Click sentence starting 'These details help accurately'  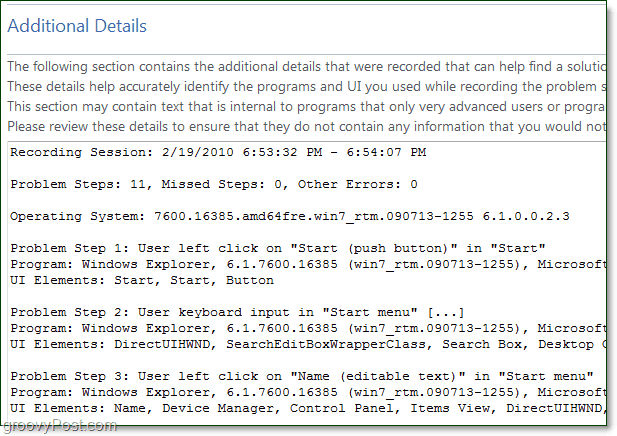[x=307, y=87]
